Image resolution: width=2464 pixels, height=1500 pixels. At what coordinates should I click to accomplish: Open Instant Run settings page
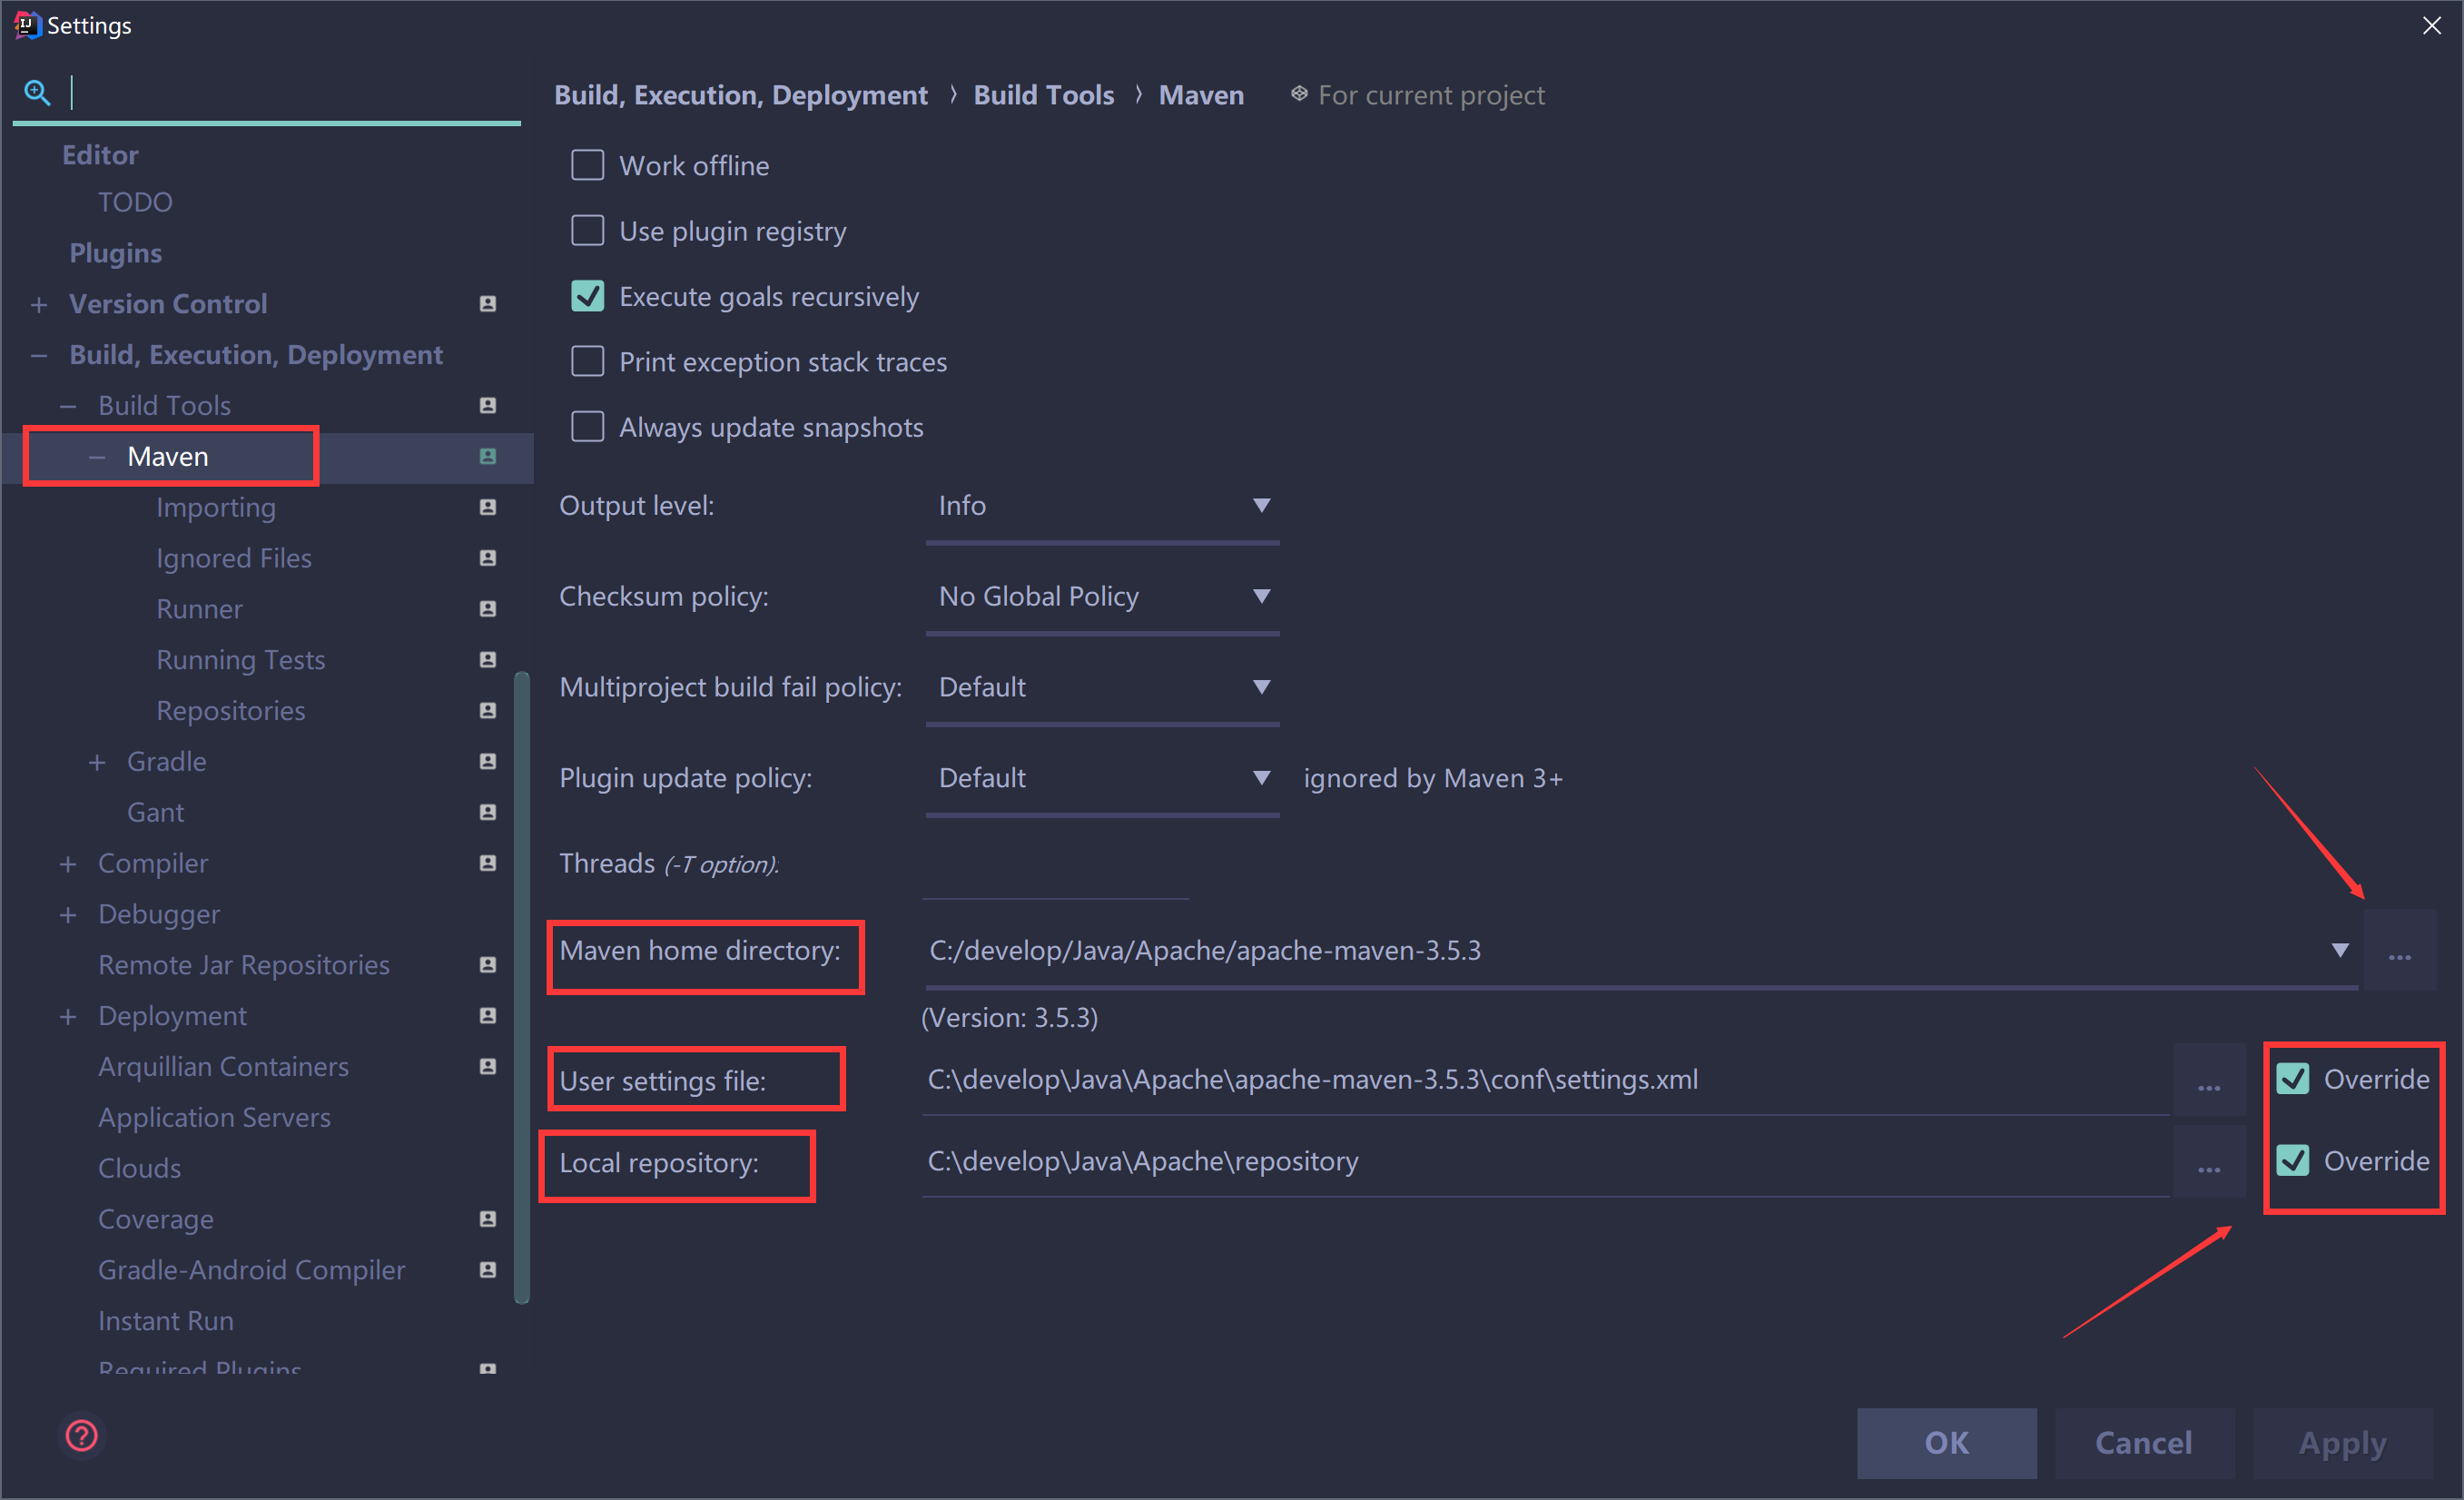166,1321
